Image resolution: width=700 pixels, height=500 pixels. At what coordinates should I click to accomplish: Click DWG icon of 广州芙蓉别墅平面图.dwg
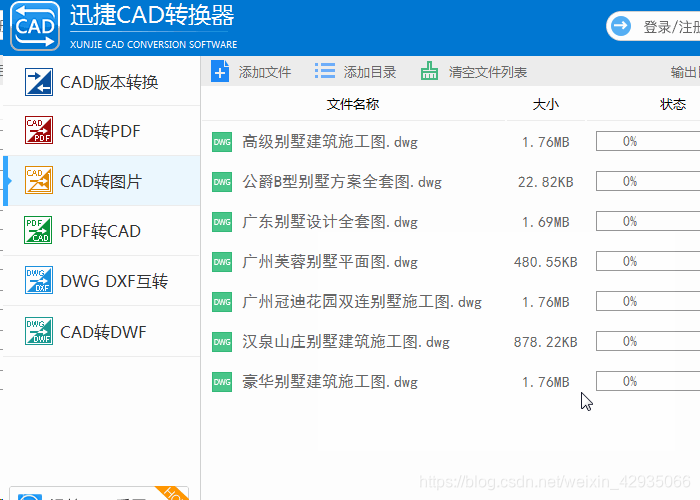point(222,262)
